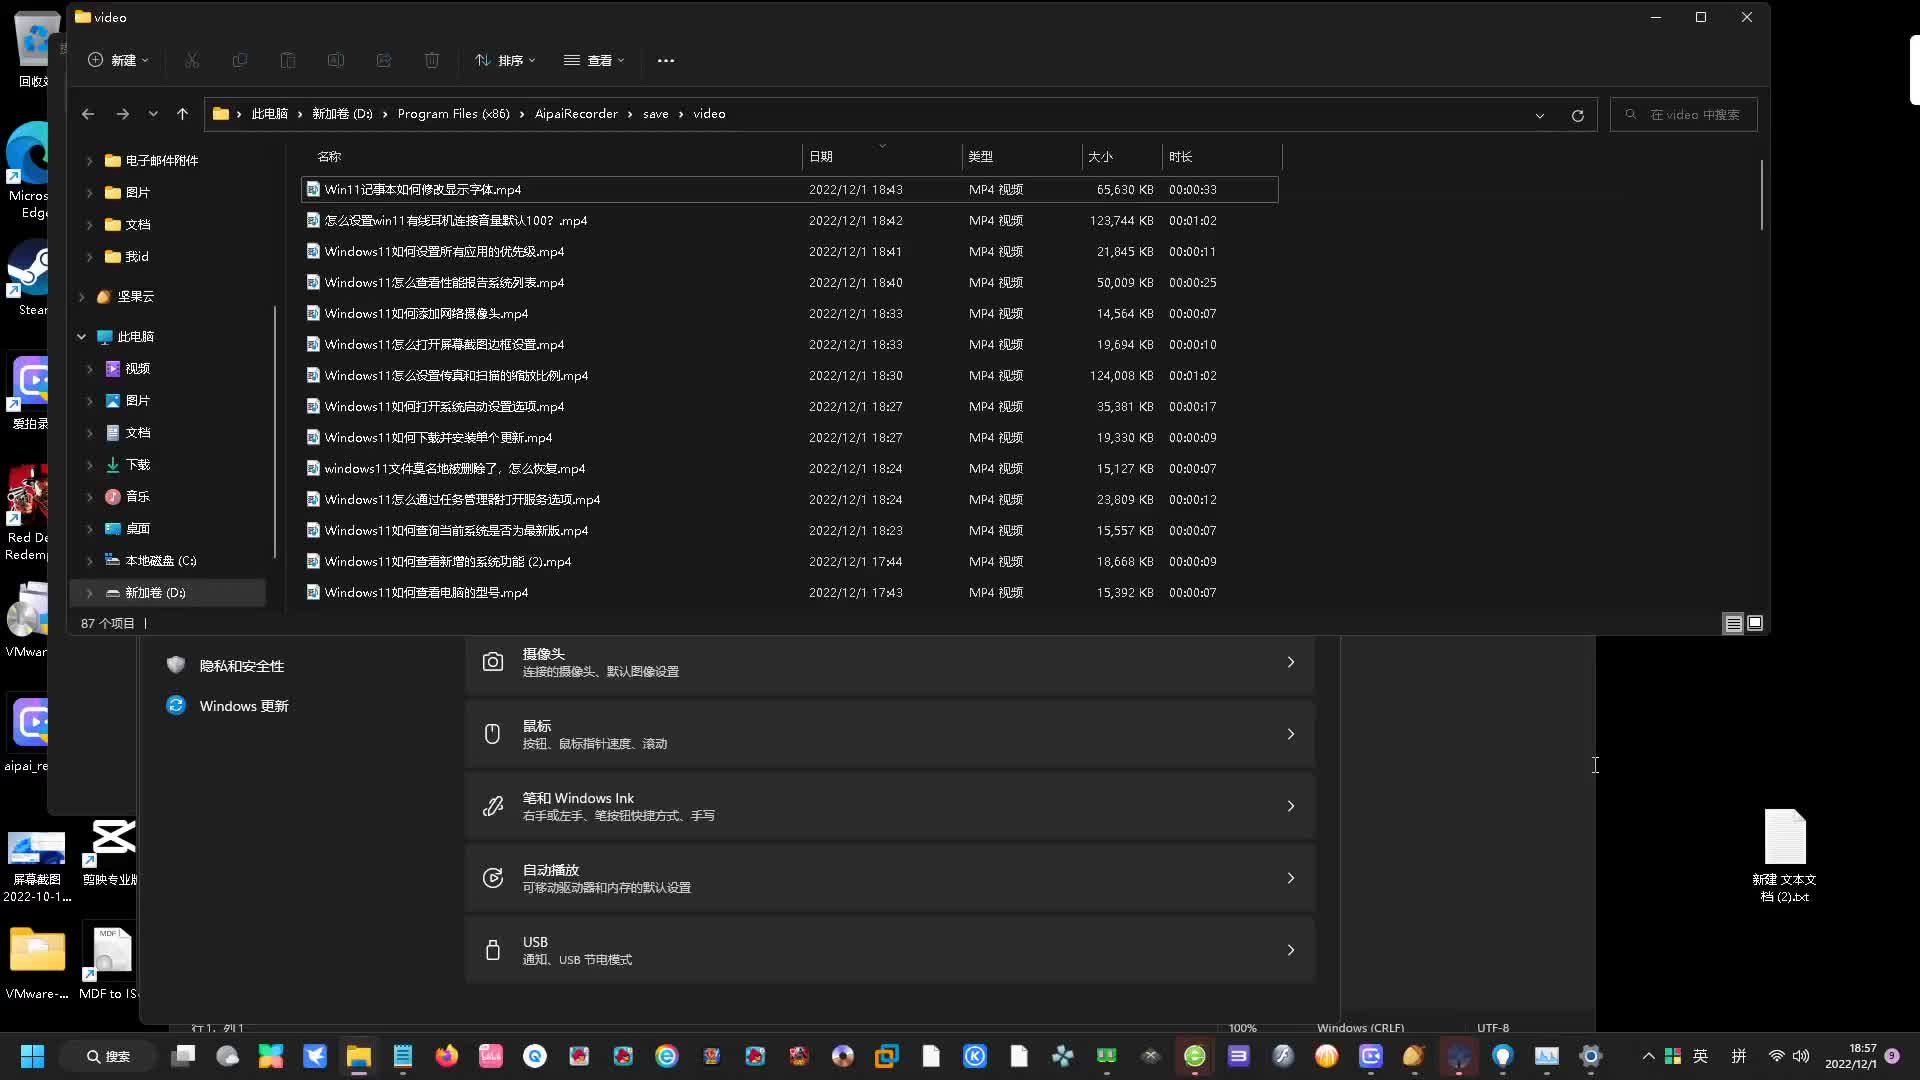Viewport: 1920px width, 1080px height.
Task: Select file Windows11如何下载并安装单个更新.mp4
Action: (x=790, y=437)
